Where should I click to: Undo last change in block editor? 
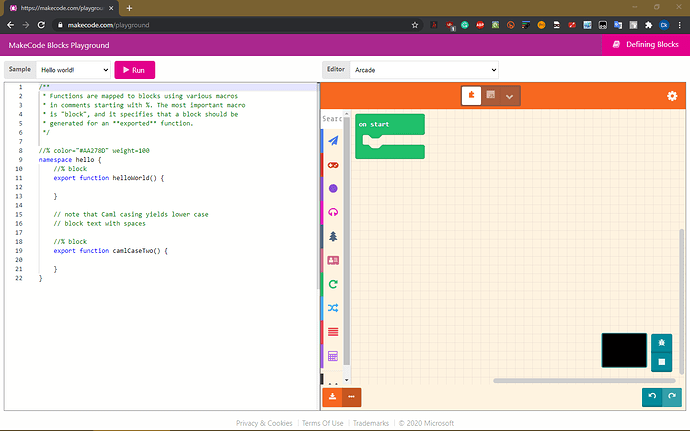652,396
